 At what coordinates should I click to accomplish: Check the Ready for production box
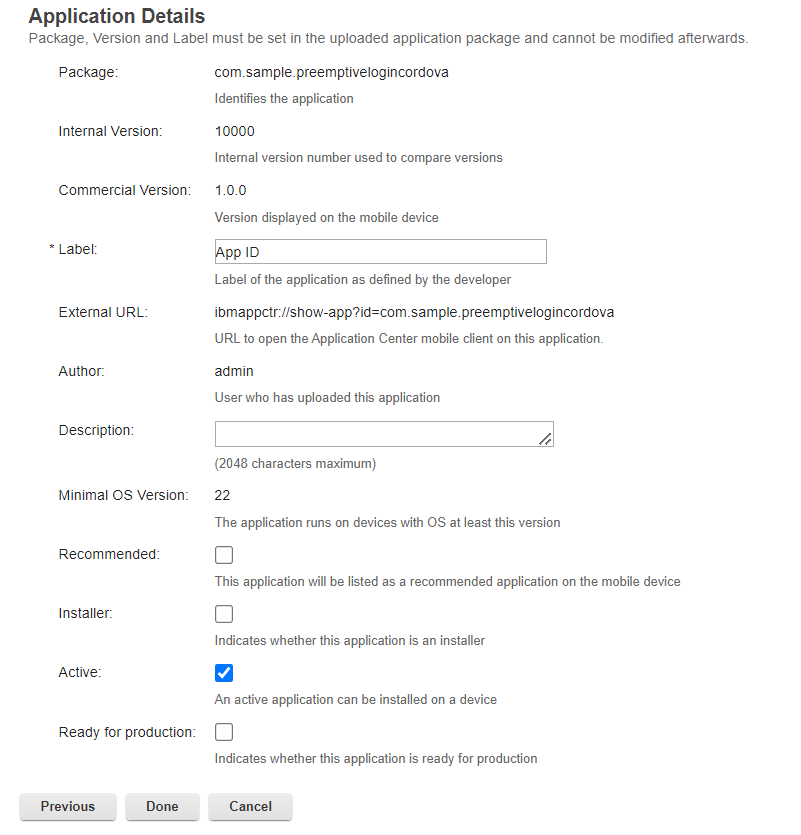(224, 732)
